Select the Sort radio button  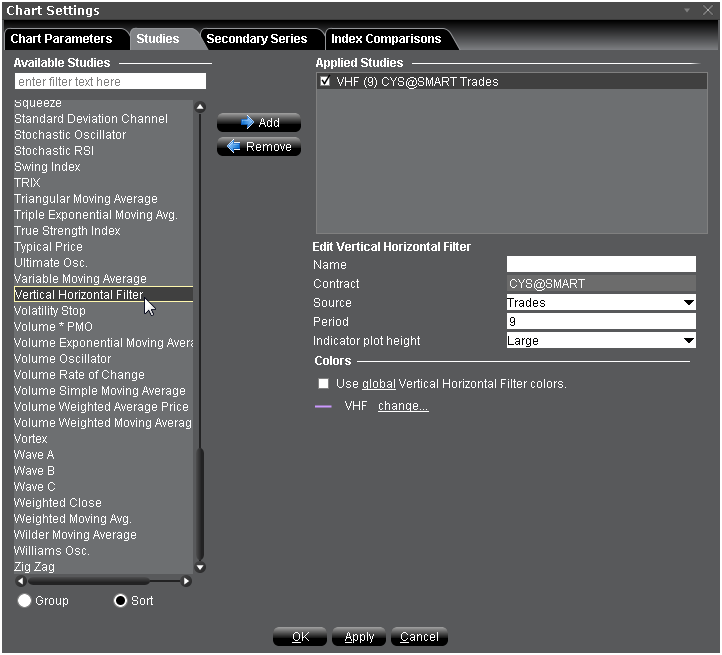point(121,600)
